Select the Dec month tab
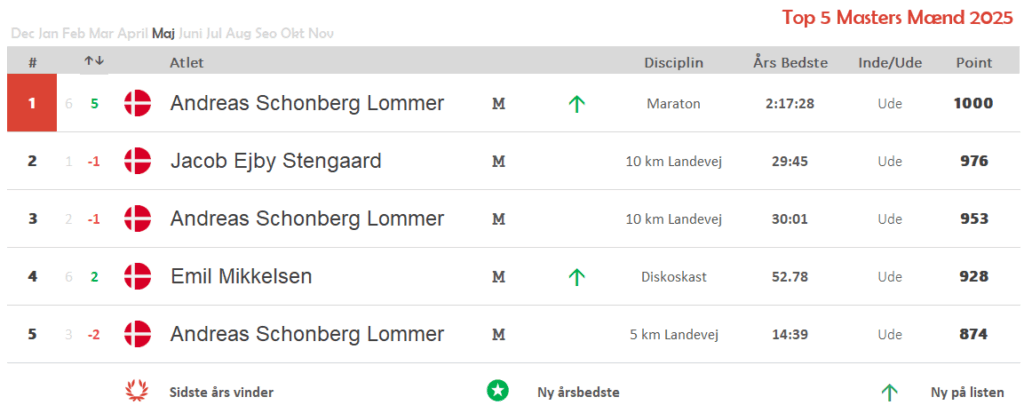Screen dimensions: 1024x405 pyautogui.click(x=23, y=33)
